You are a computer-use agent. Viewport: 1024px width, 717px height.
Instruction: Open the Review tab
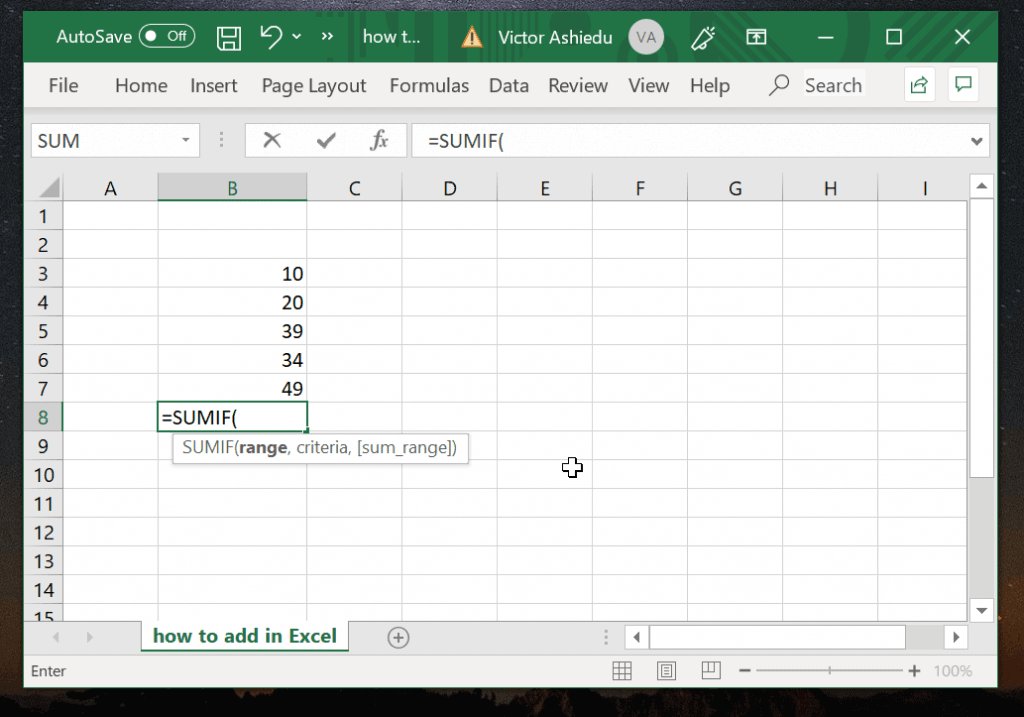click(578, 86)
